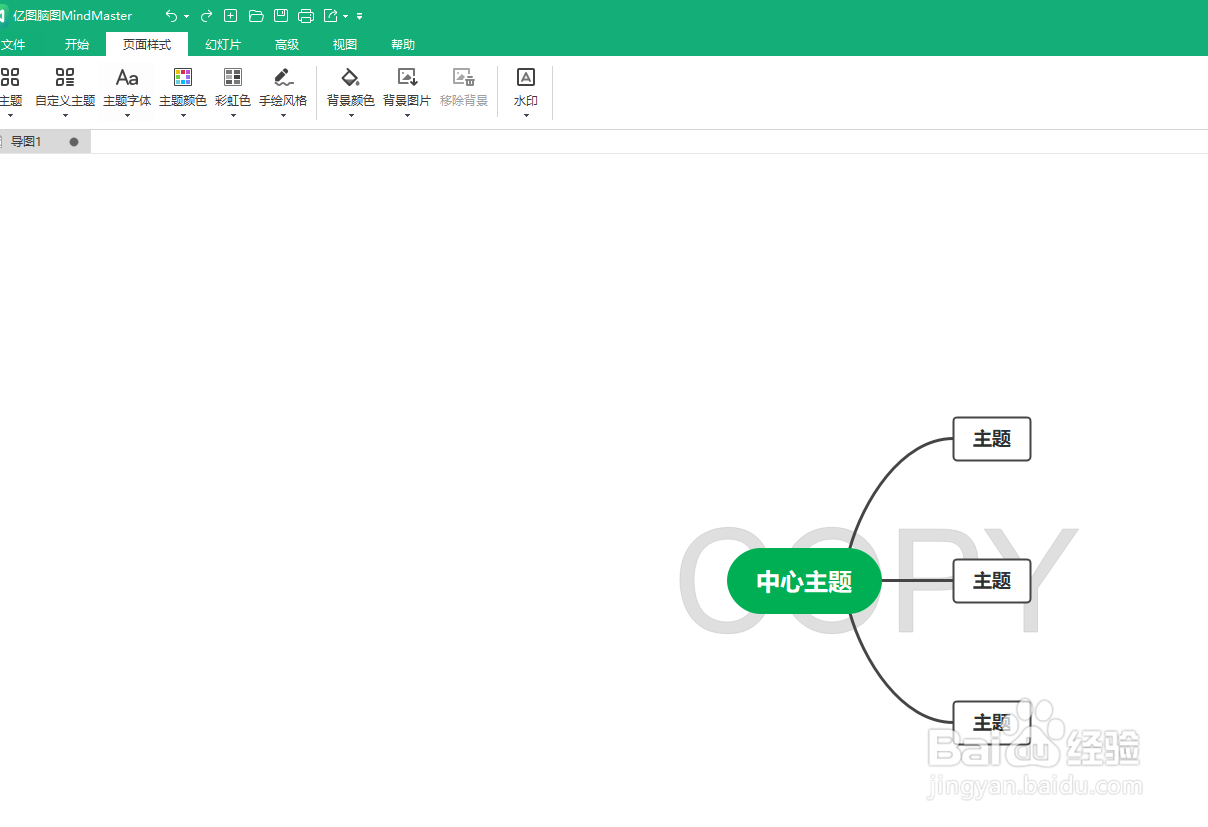
Task: Select the middle 主题 branch node
Action: 992,581
